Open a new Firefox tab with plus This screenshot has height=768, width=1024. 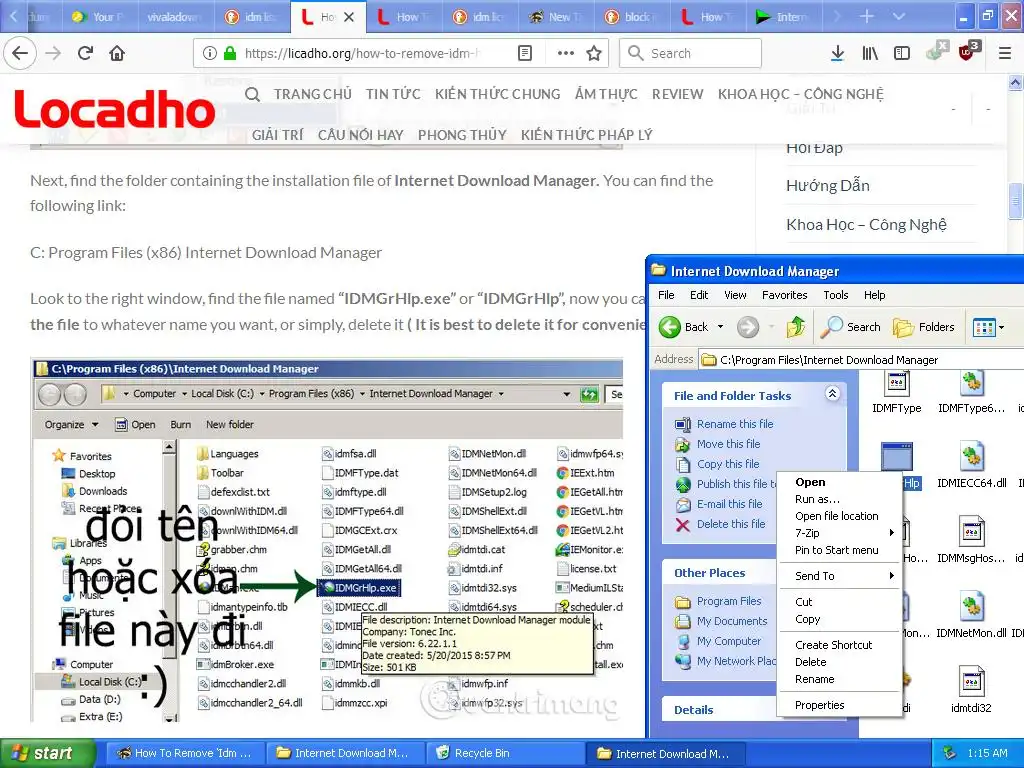[867, 16]
